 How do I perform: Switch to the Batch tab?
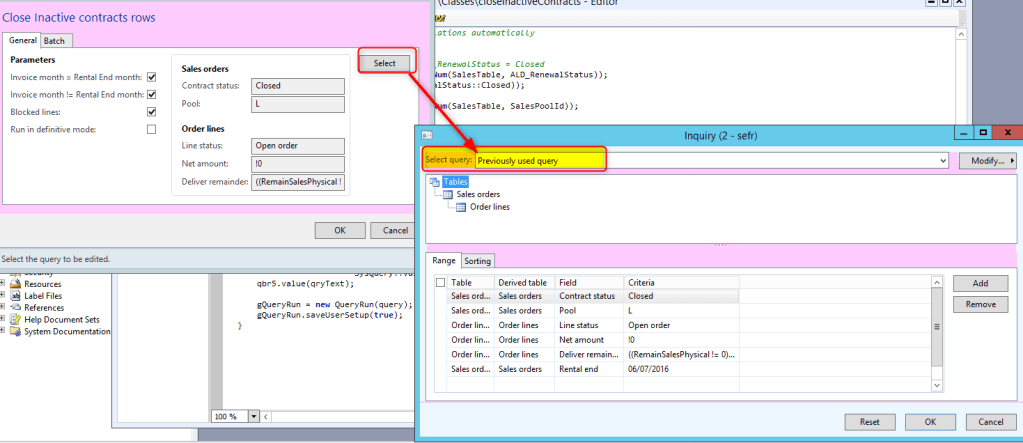(54, 40)
